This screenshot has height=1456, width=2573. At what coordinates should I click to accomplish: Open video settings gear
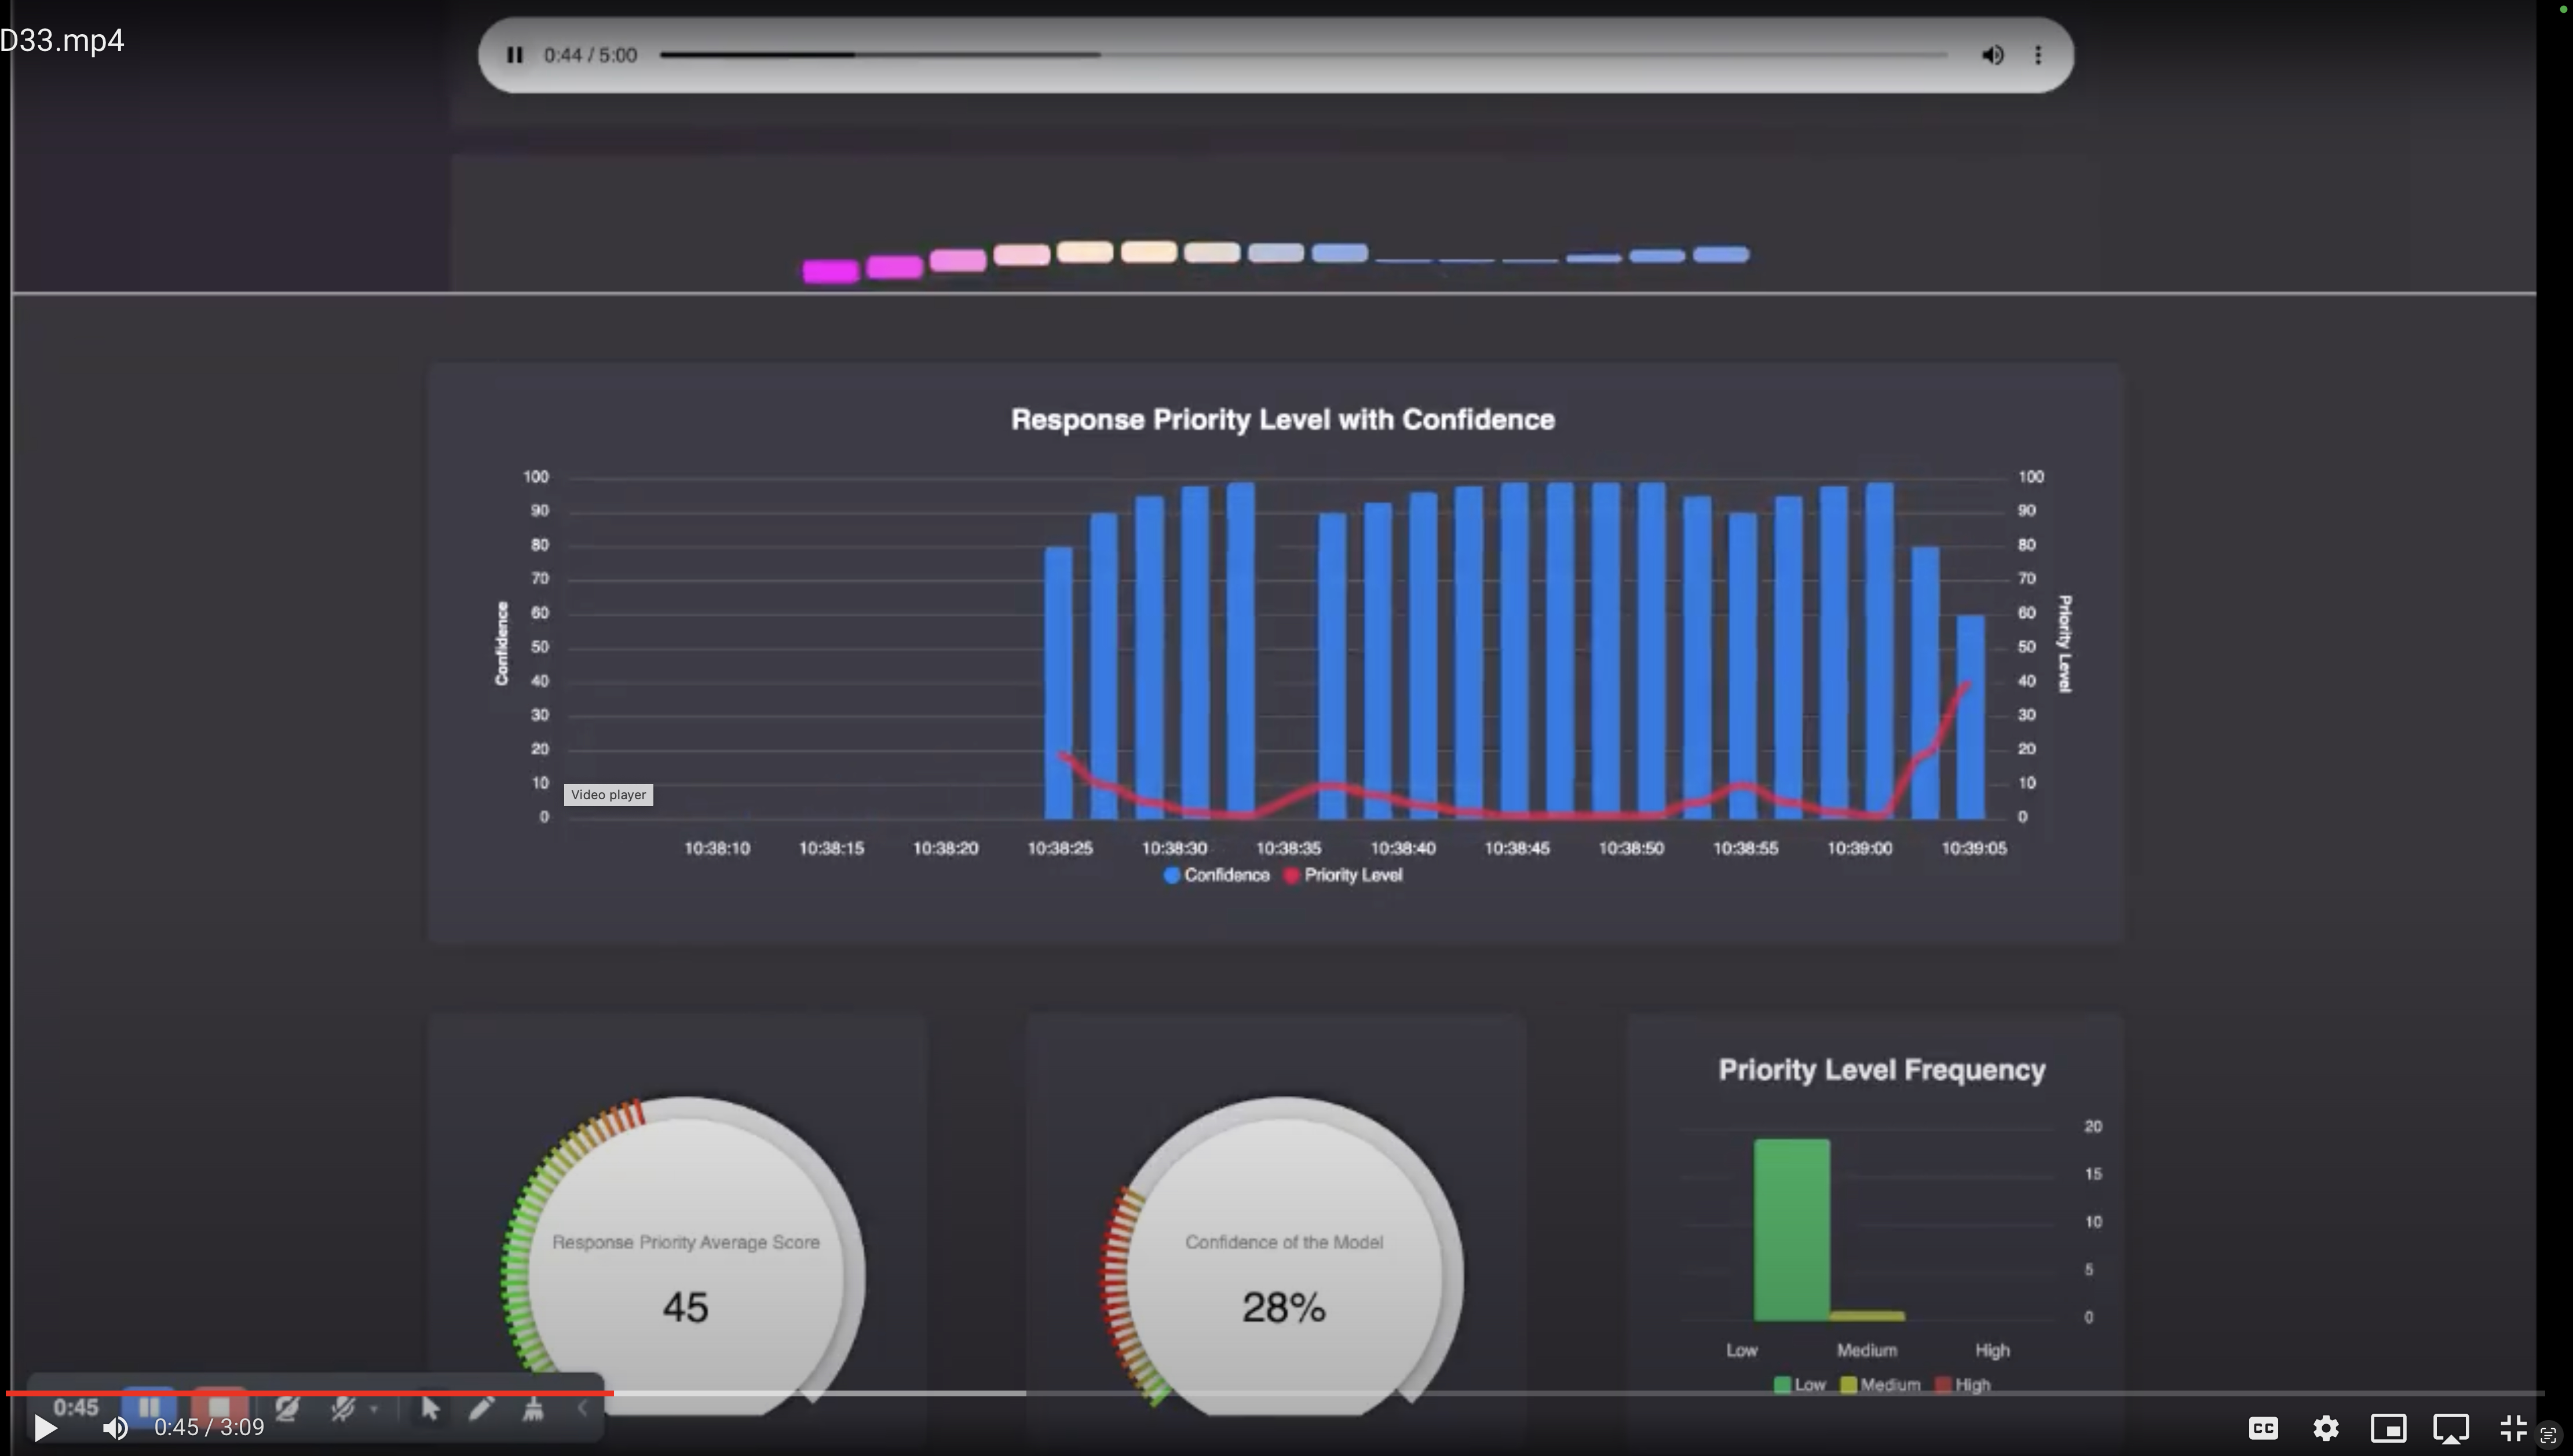pos(2326,1428)
